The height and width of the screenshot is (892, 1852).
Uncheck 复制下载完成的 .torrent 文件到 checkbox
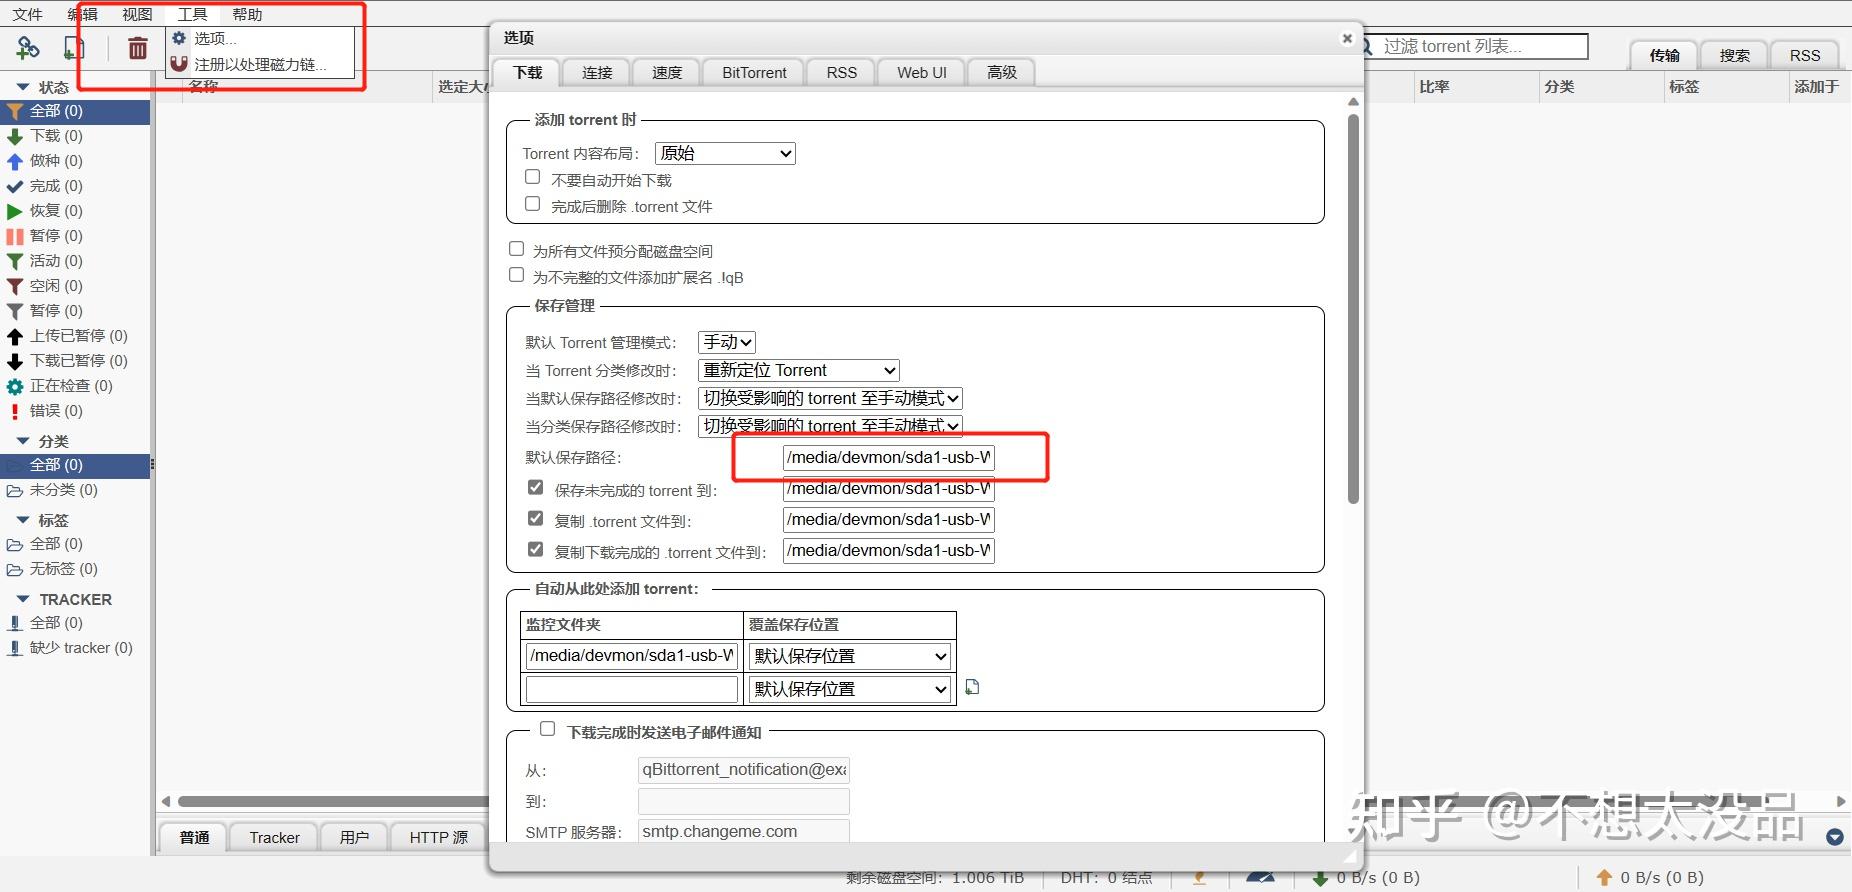click(536, 550)
